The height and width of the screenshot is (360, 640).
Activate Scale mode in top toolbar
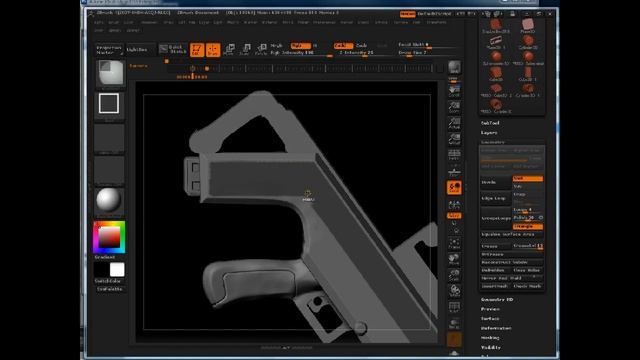point(245,50)
